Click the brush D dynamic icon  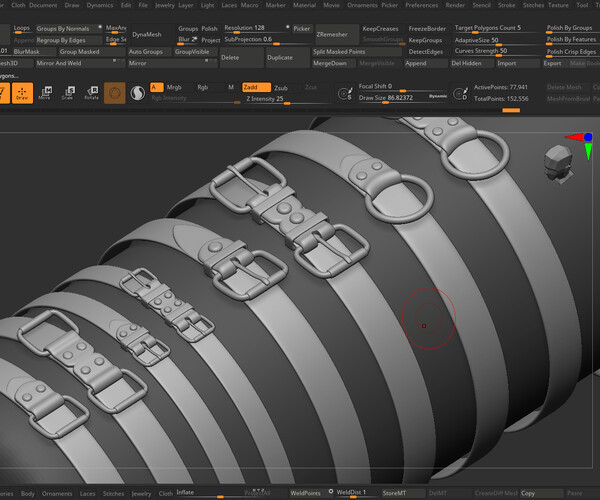pyautogui.click(x=460, y=94)
